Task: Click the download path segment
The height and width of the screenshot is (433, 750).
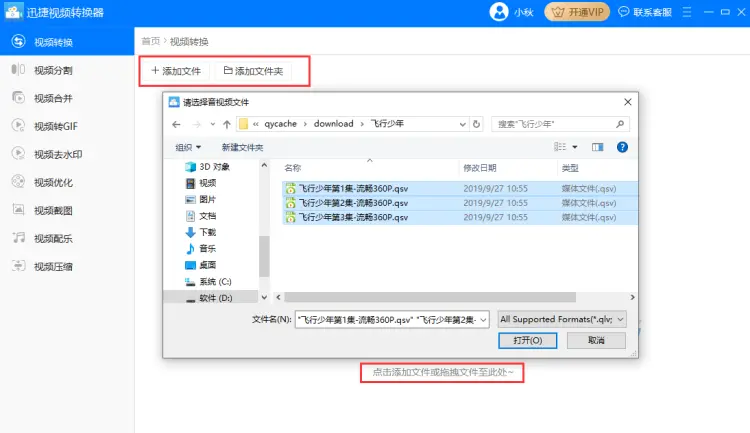Action: click(x=333, y=123)
